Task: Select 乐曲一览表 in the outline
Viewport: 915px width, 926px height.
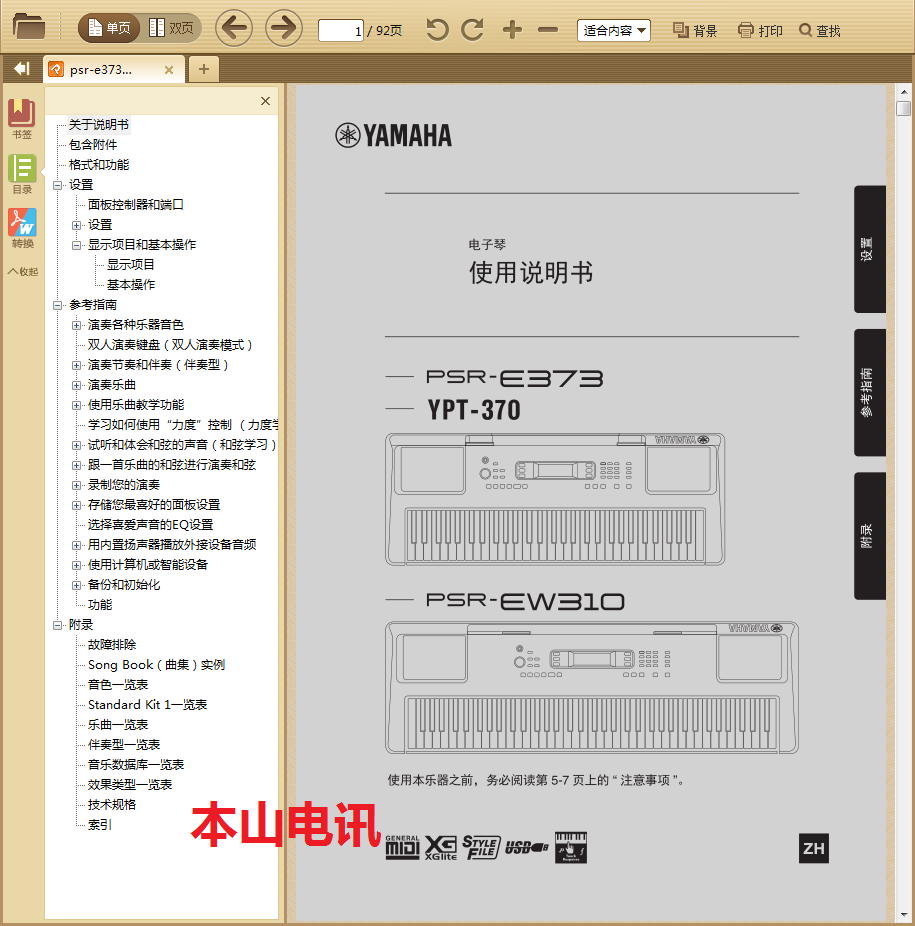Action: pos(118,725)
